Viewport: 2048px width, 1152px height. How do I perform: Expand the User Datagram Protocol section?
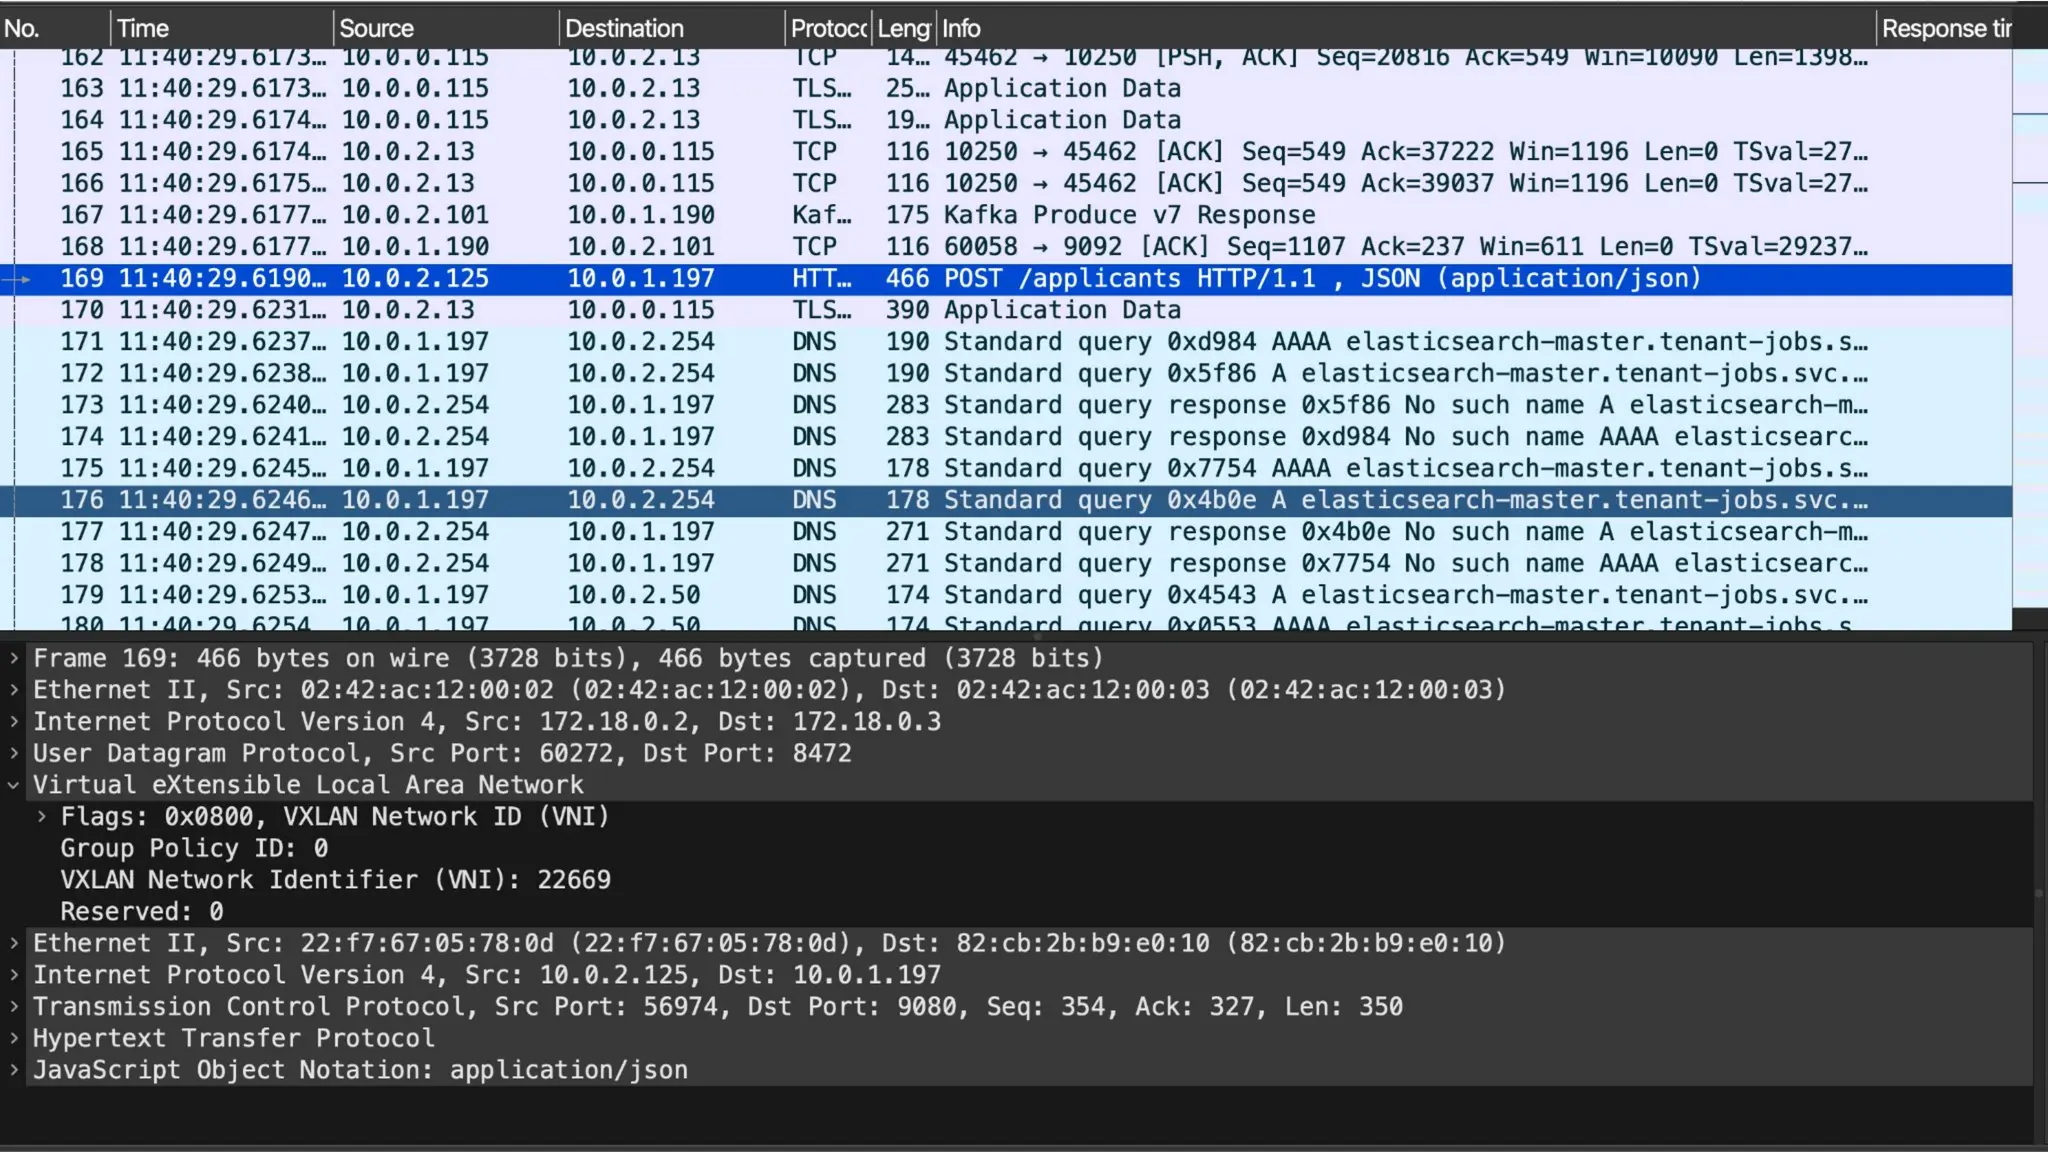point(14,753)
